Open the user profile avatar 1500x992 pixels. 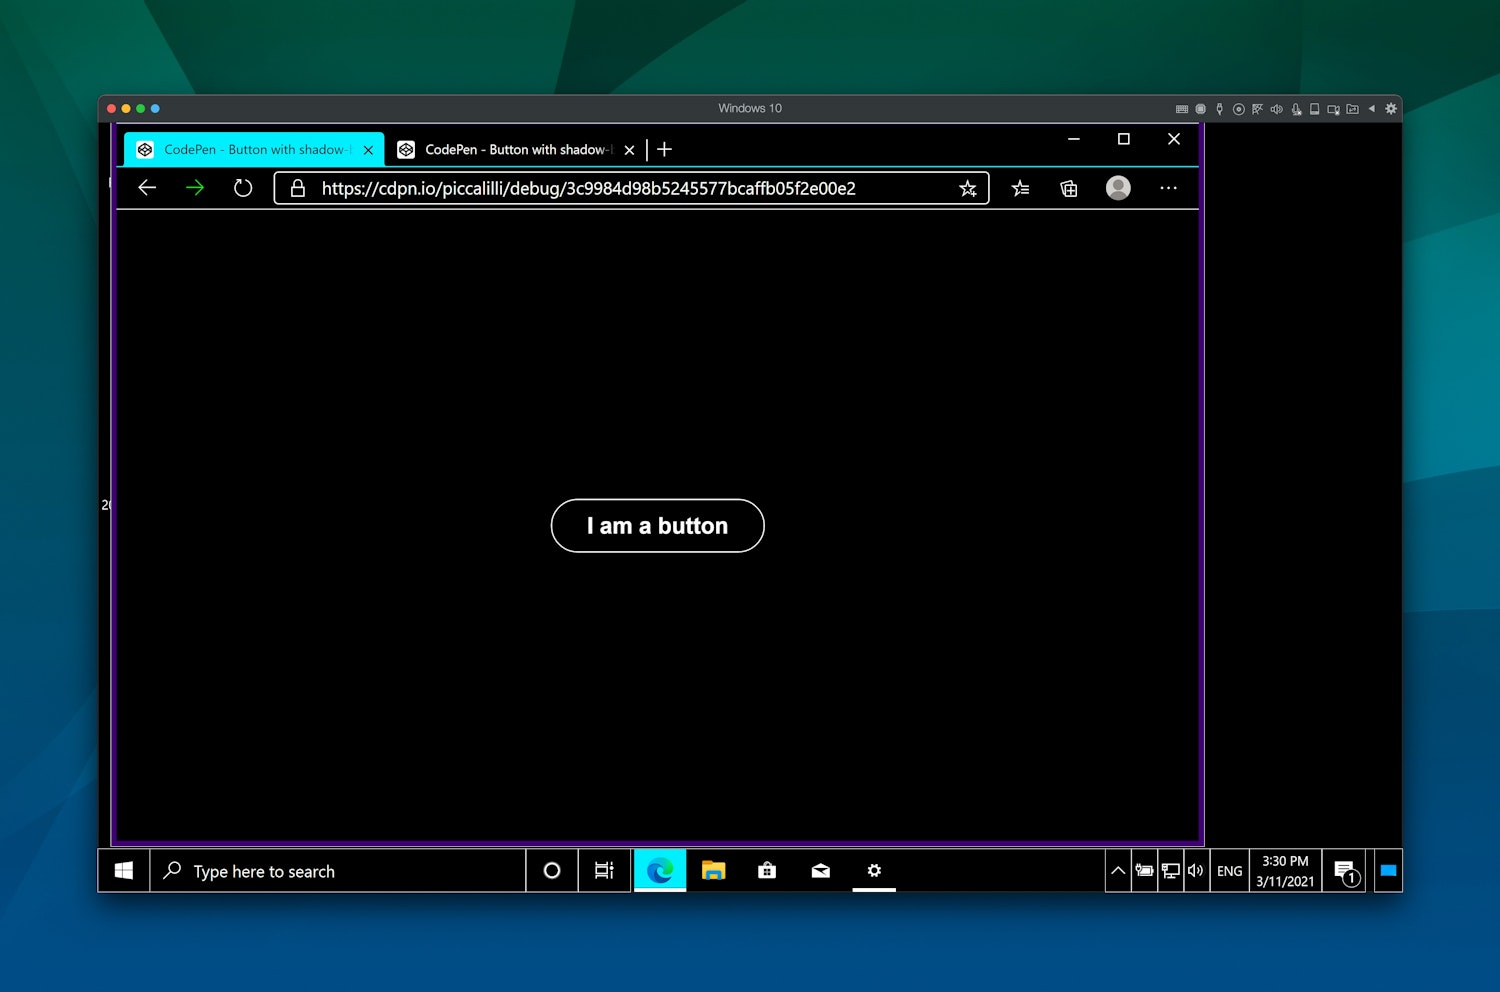[1118, 188]
